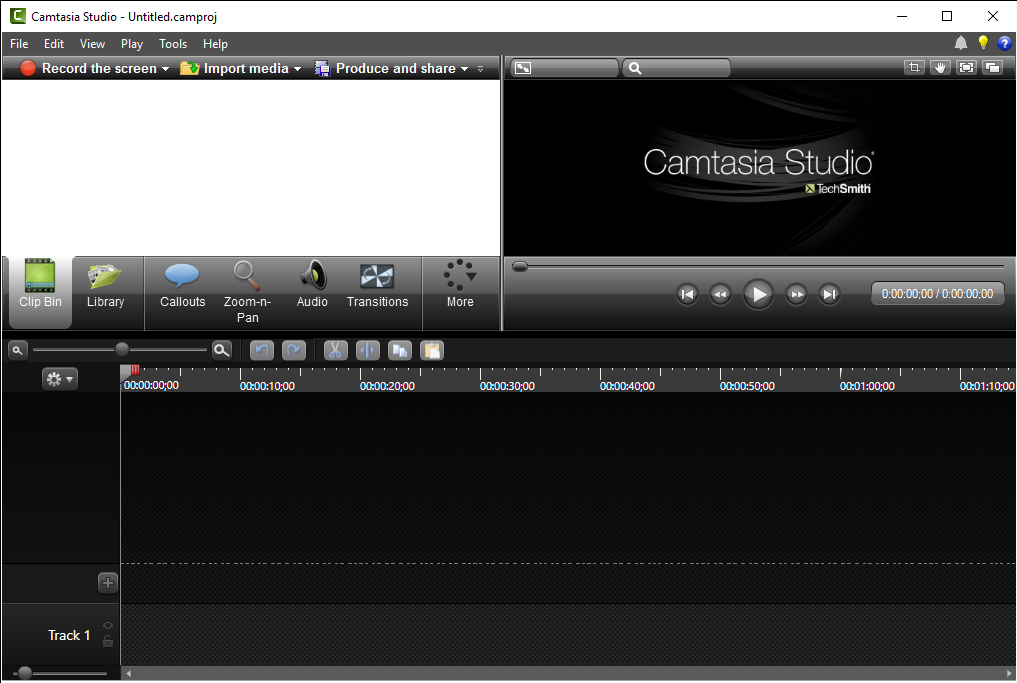The height and width of the screenshot is (683, 1017).
Task: Click timeline zoom slider handle
Action: 122,350
